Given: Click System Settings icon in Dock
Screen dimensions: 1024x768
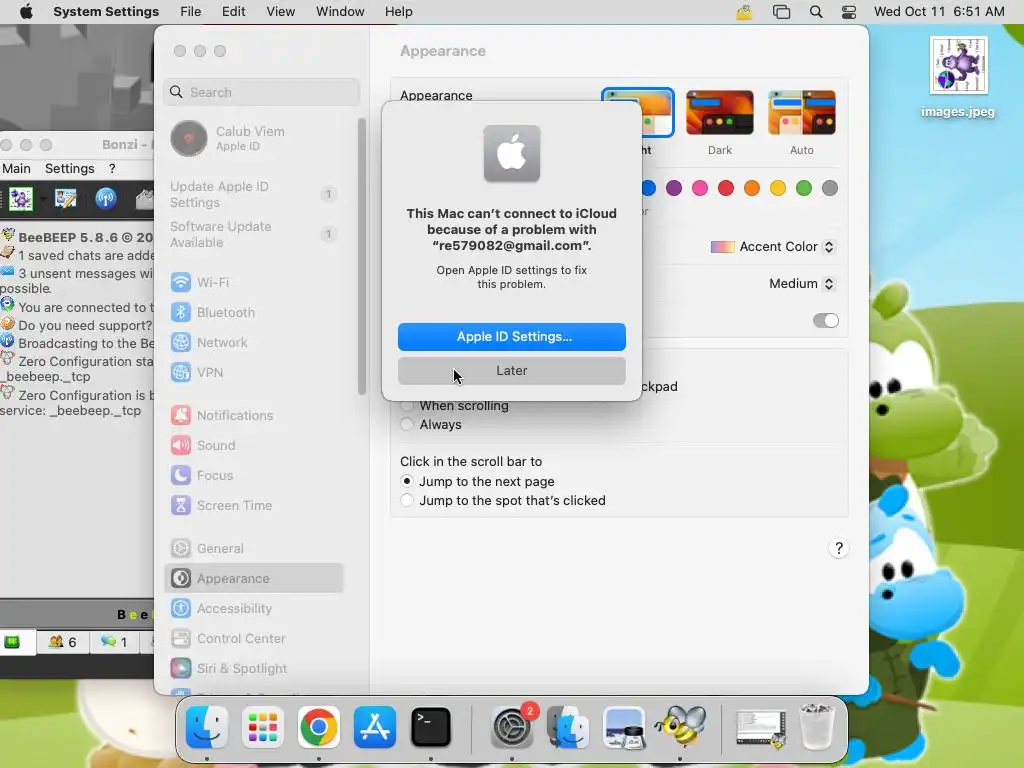Looking at the screenshot, I should coord(512,728).
